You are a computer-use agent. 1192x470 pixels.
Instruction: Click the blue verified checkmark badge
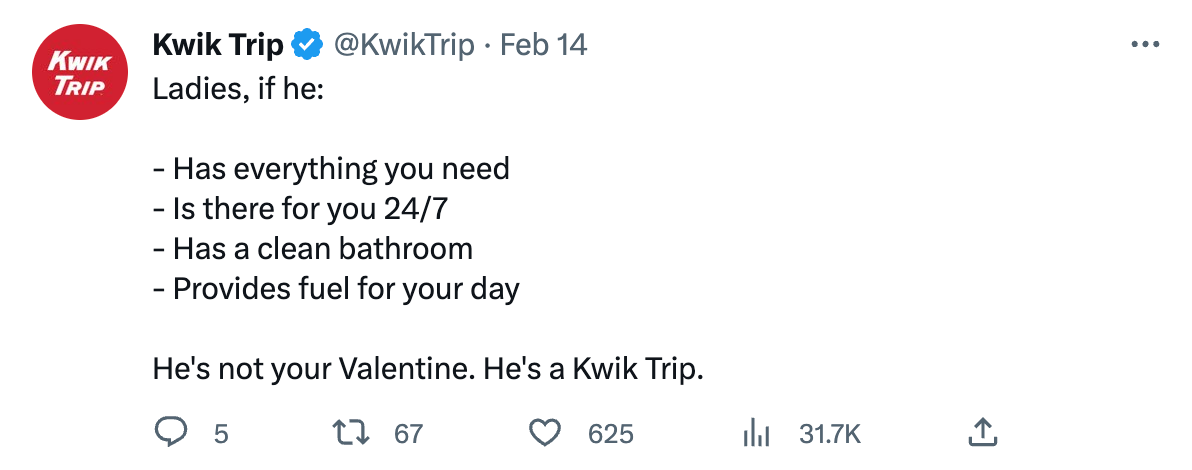pyautogui.click(x=306, y=45)
